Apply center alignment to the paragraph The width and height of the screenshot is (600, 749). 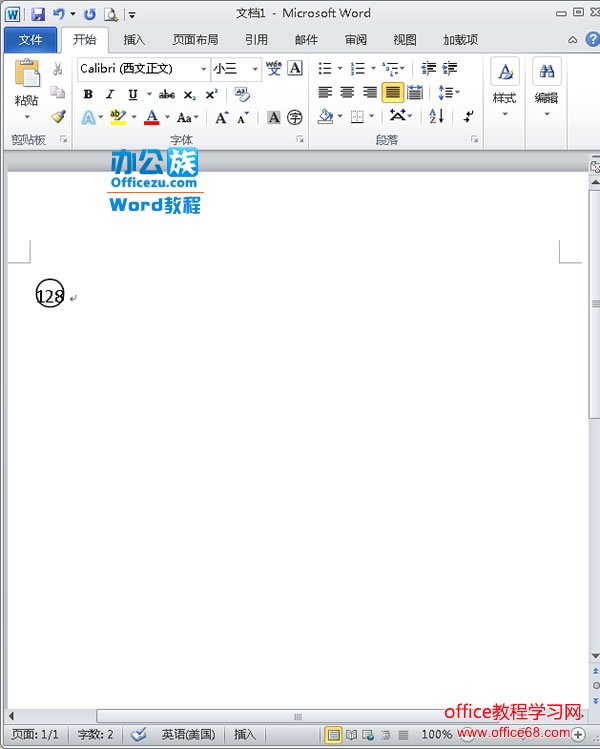pyautogui.click(x=348, y=93)
